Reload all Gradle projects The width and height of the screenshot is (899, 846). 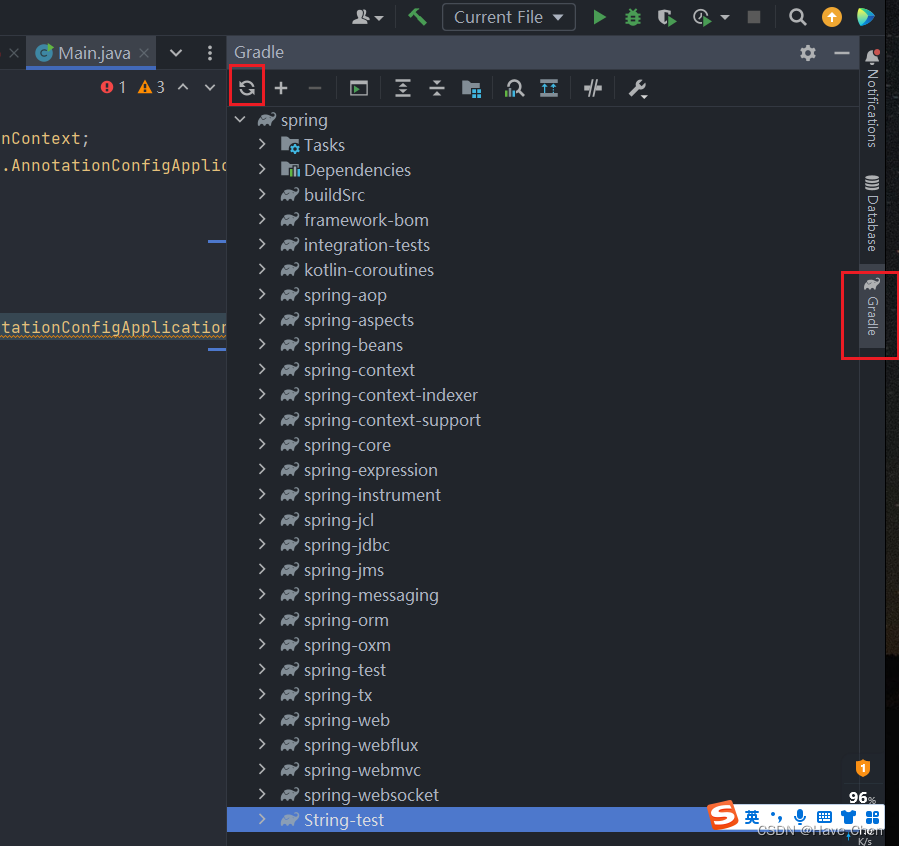[x=247, y=88]
